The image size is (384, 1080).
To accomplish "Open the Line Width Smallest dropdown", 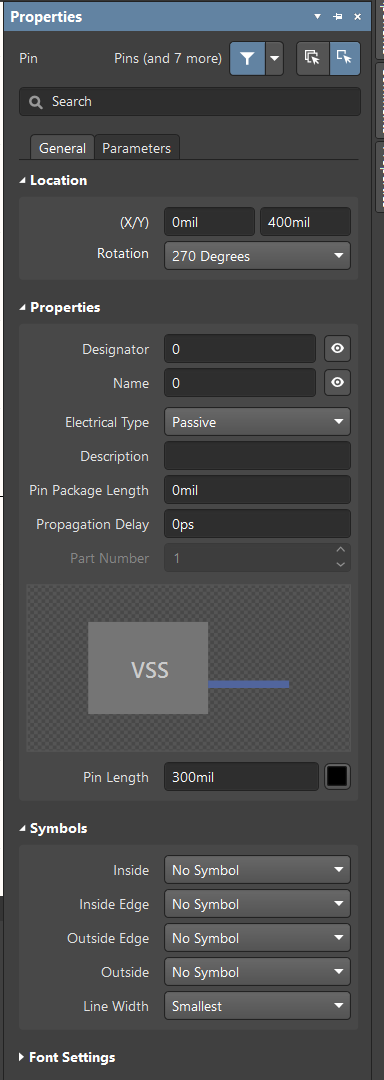I will (x=257, y=1006).
